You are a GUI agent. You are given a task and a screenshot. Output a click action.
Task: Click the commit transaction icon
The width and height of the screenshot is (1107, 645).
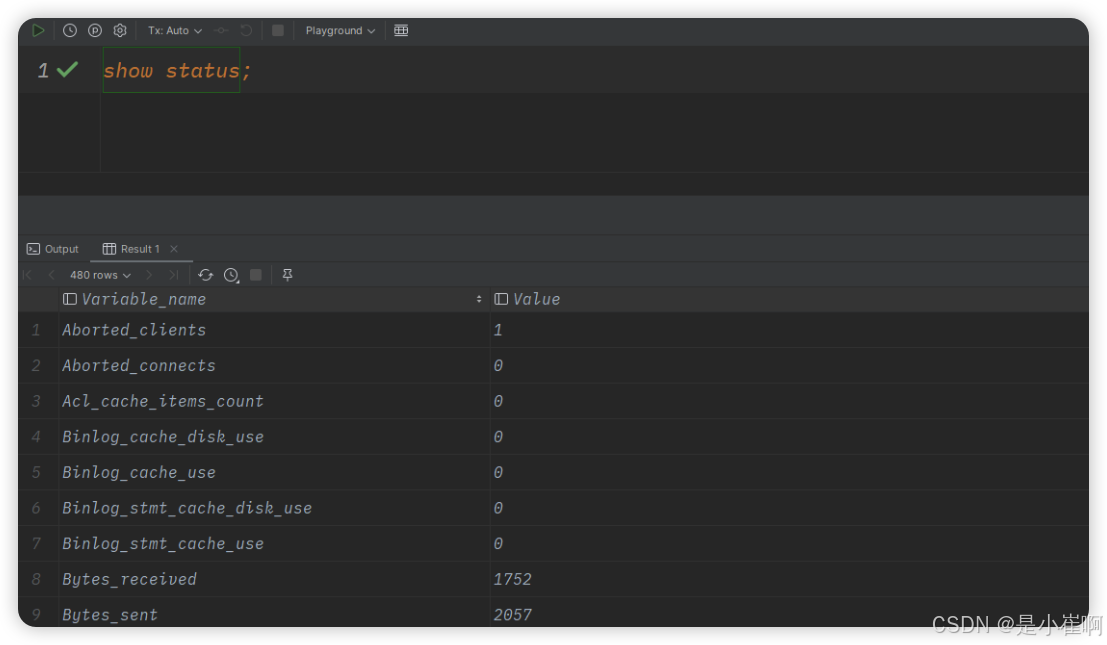[221, 30]
